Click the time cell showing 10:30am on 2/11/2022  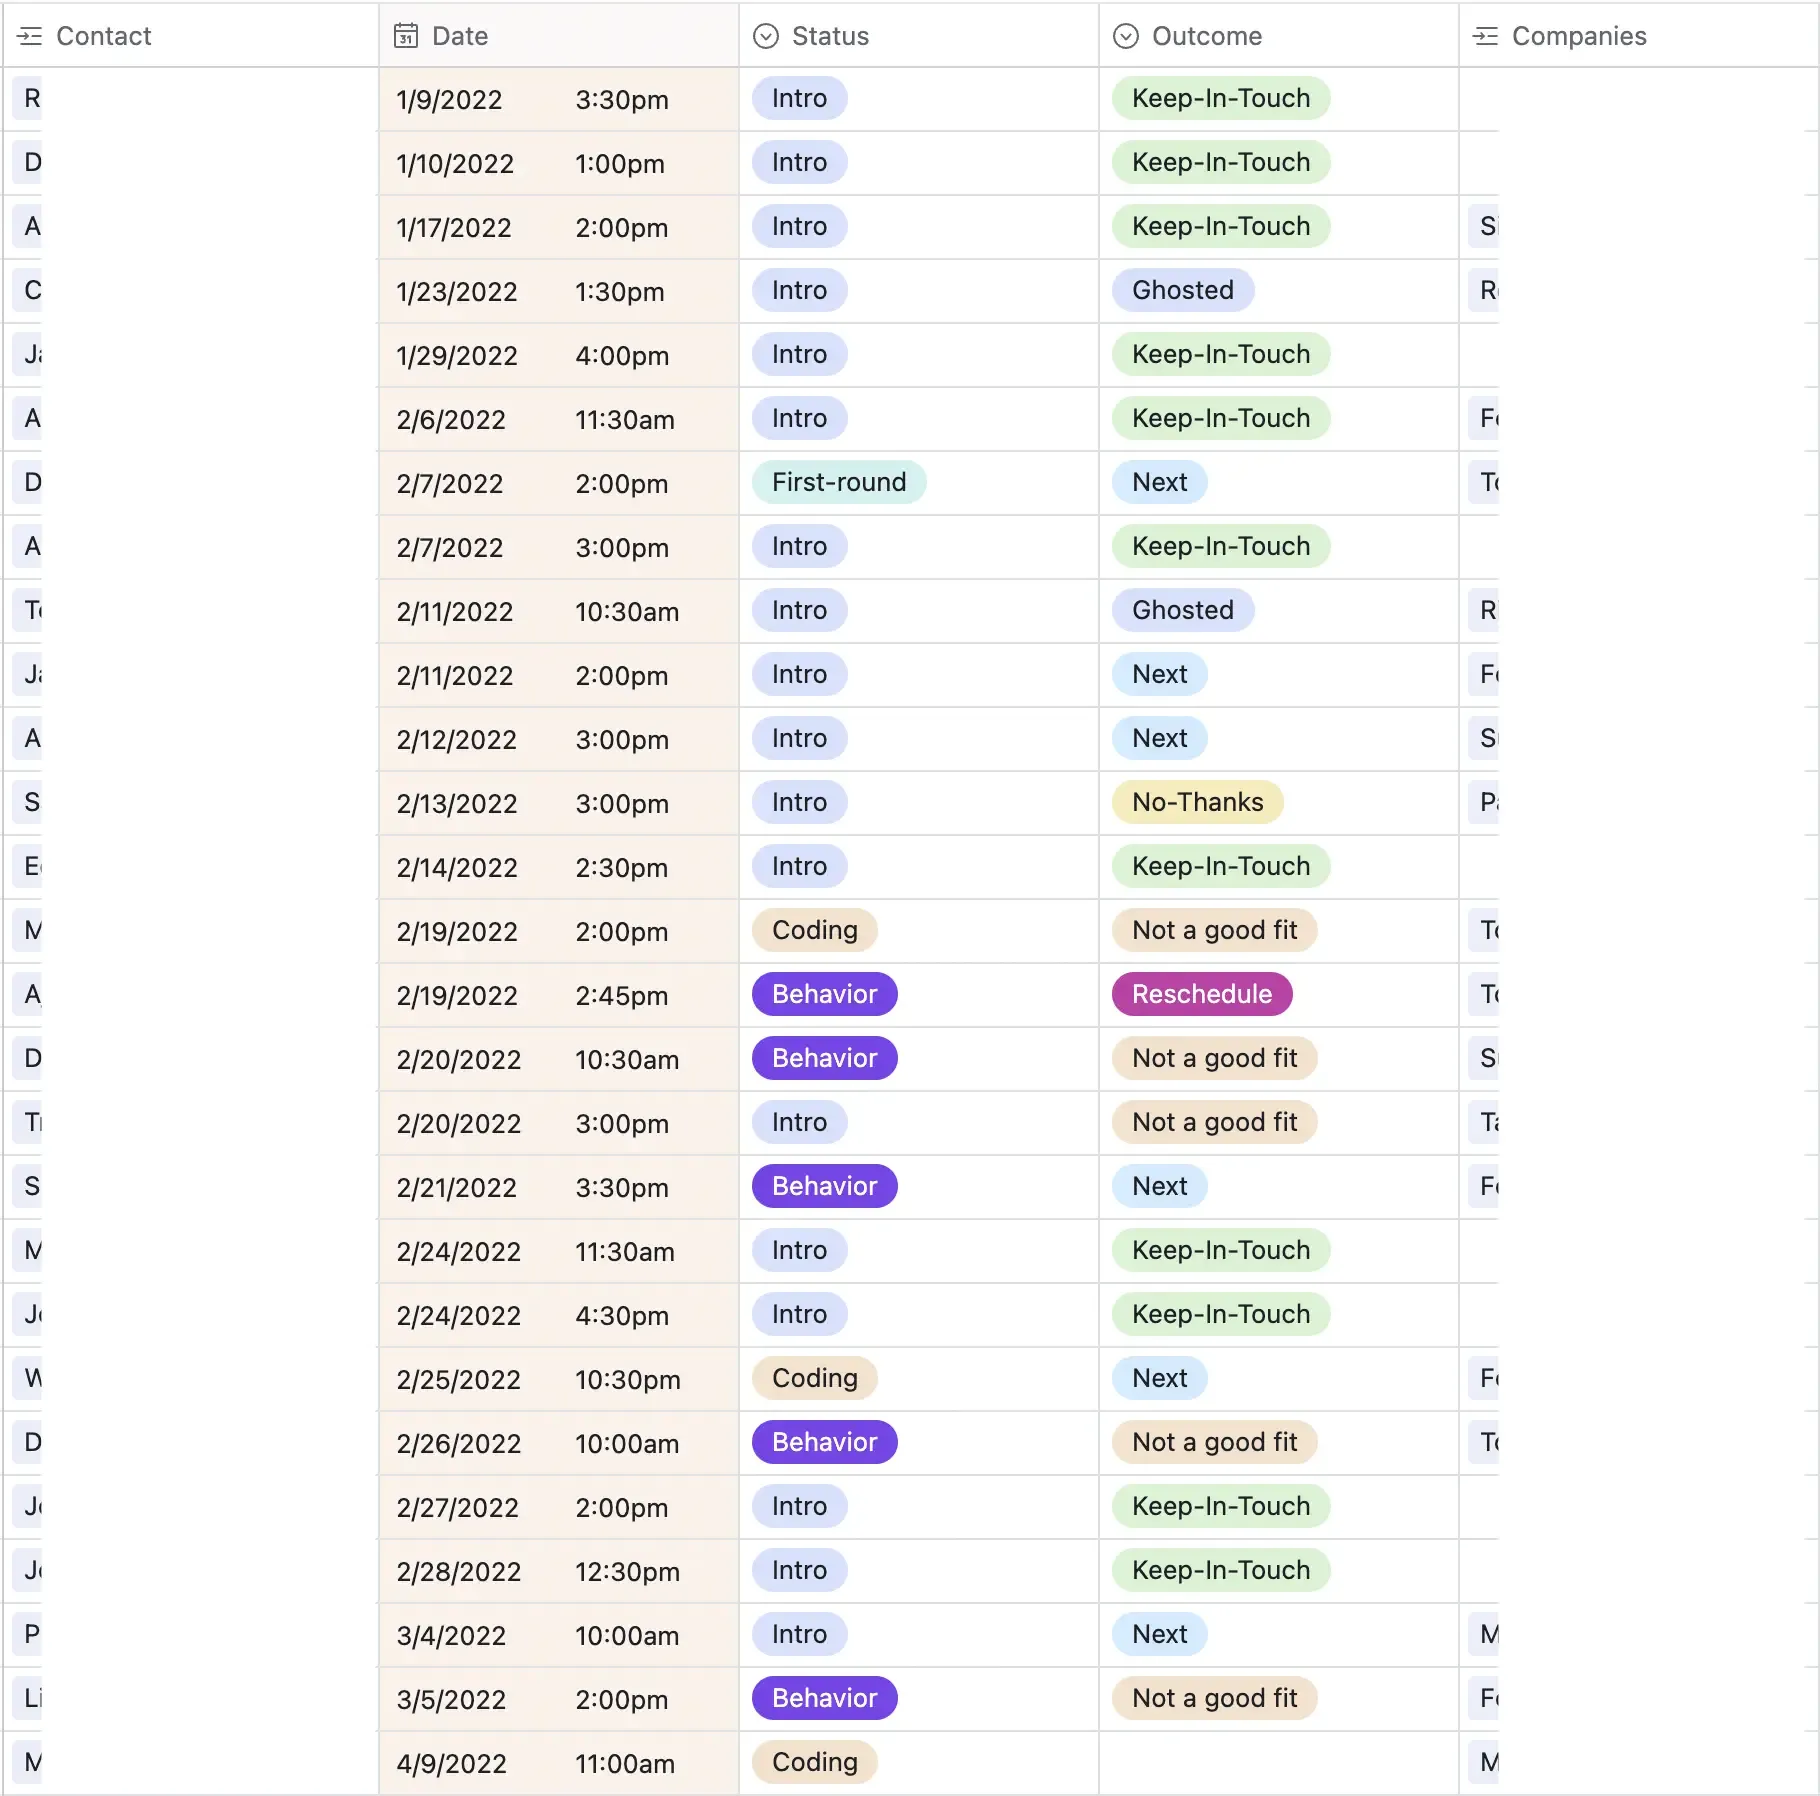(626, 611)
